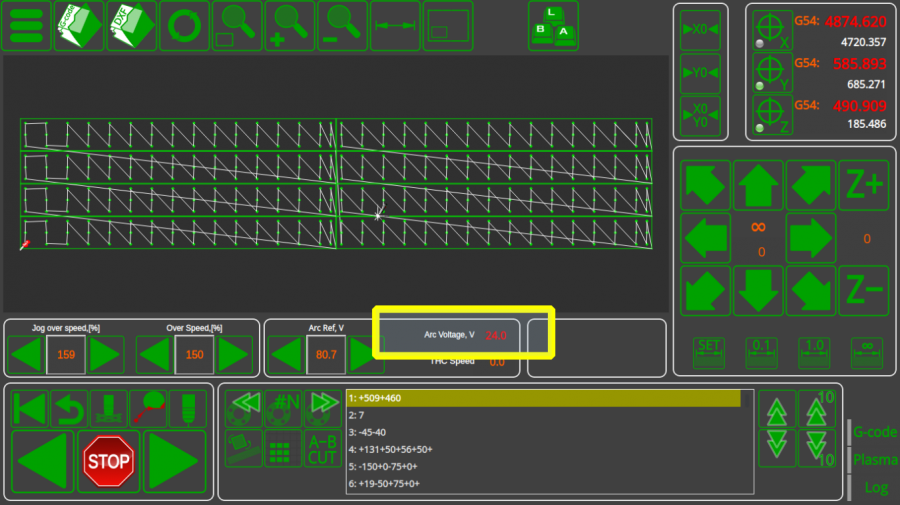The height and width of the screenshot is (505, 900).
Task: Zero the X axis with X0 button
Action: [x=701, y=29]
